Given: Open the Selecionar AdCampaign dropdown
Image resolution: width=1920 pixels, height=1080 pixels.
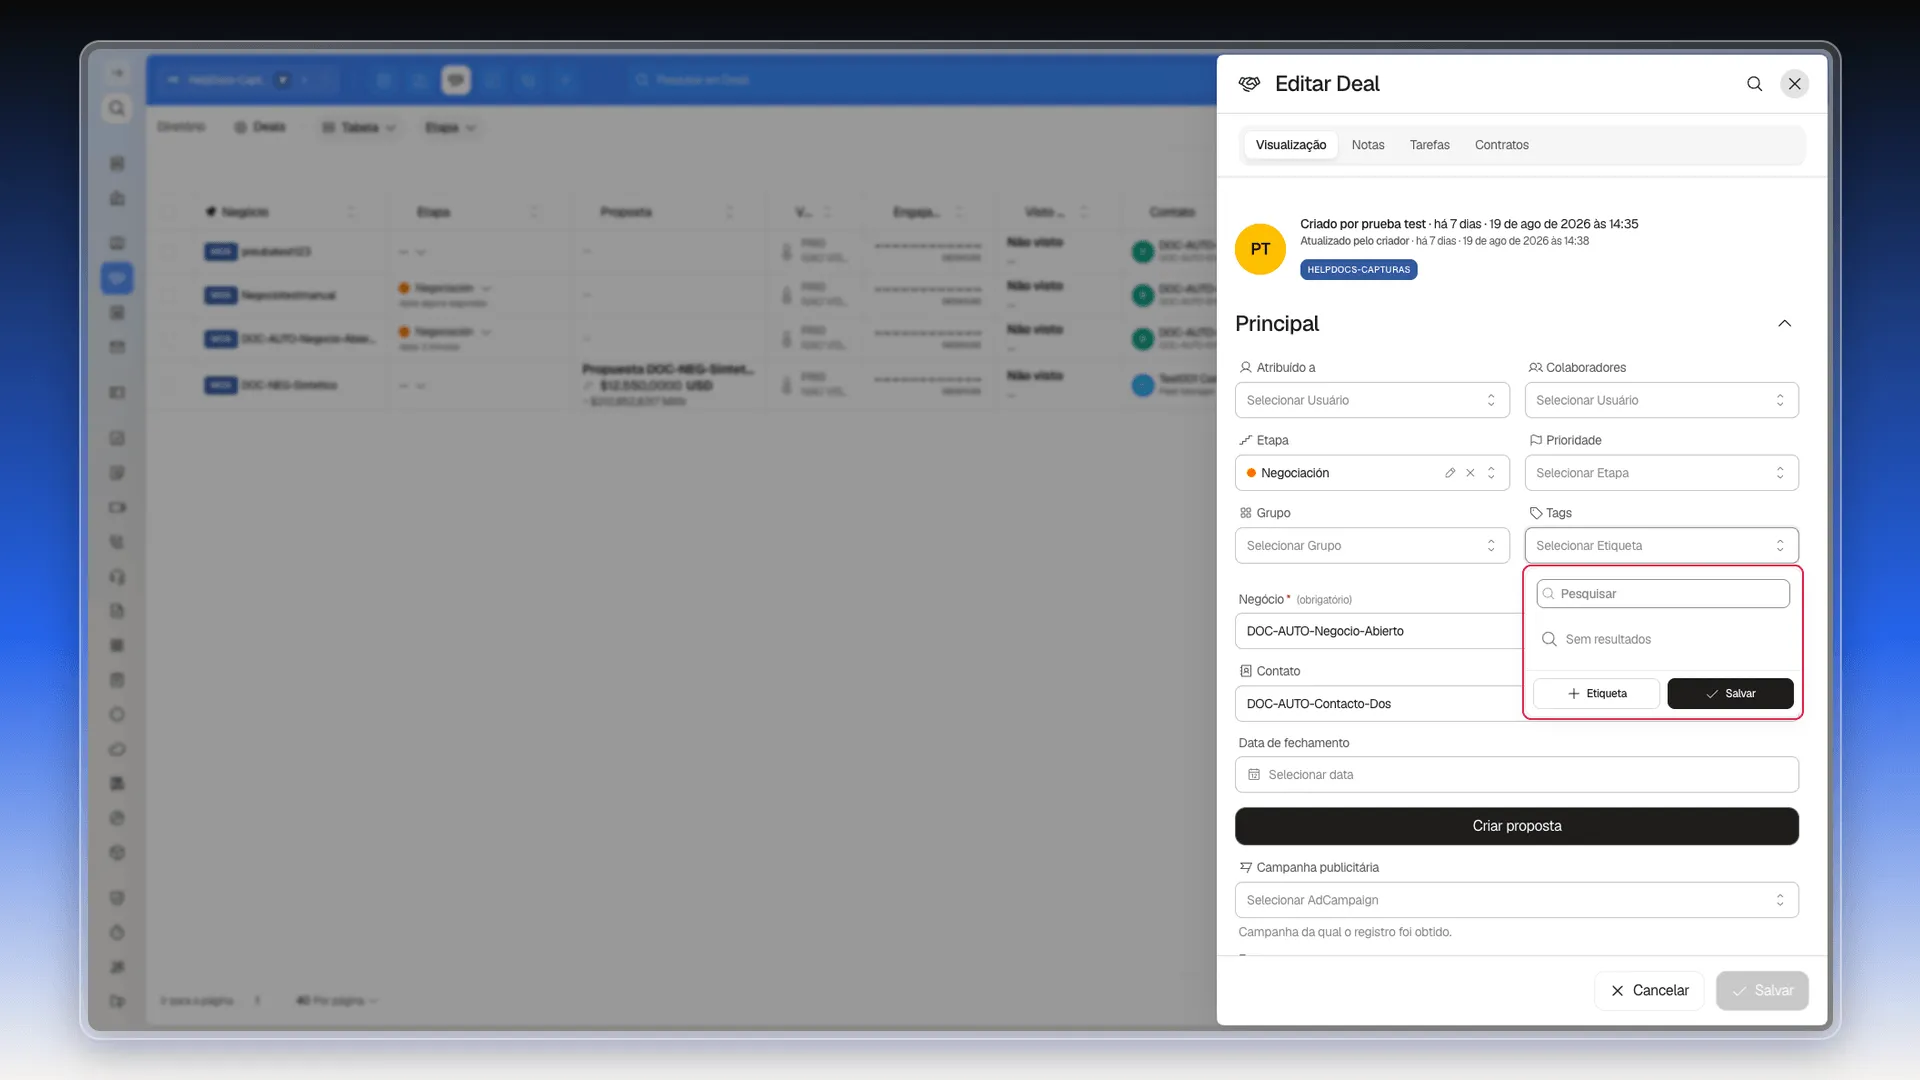Looking at the screenshot, I should click(1516, 900).
